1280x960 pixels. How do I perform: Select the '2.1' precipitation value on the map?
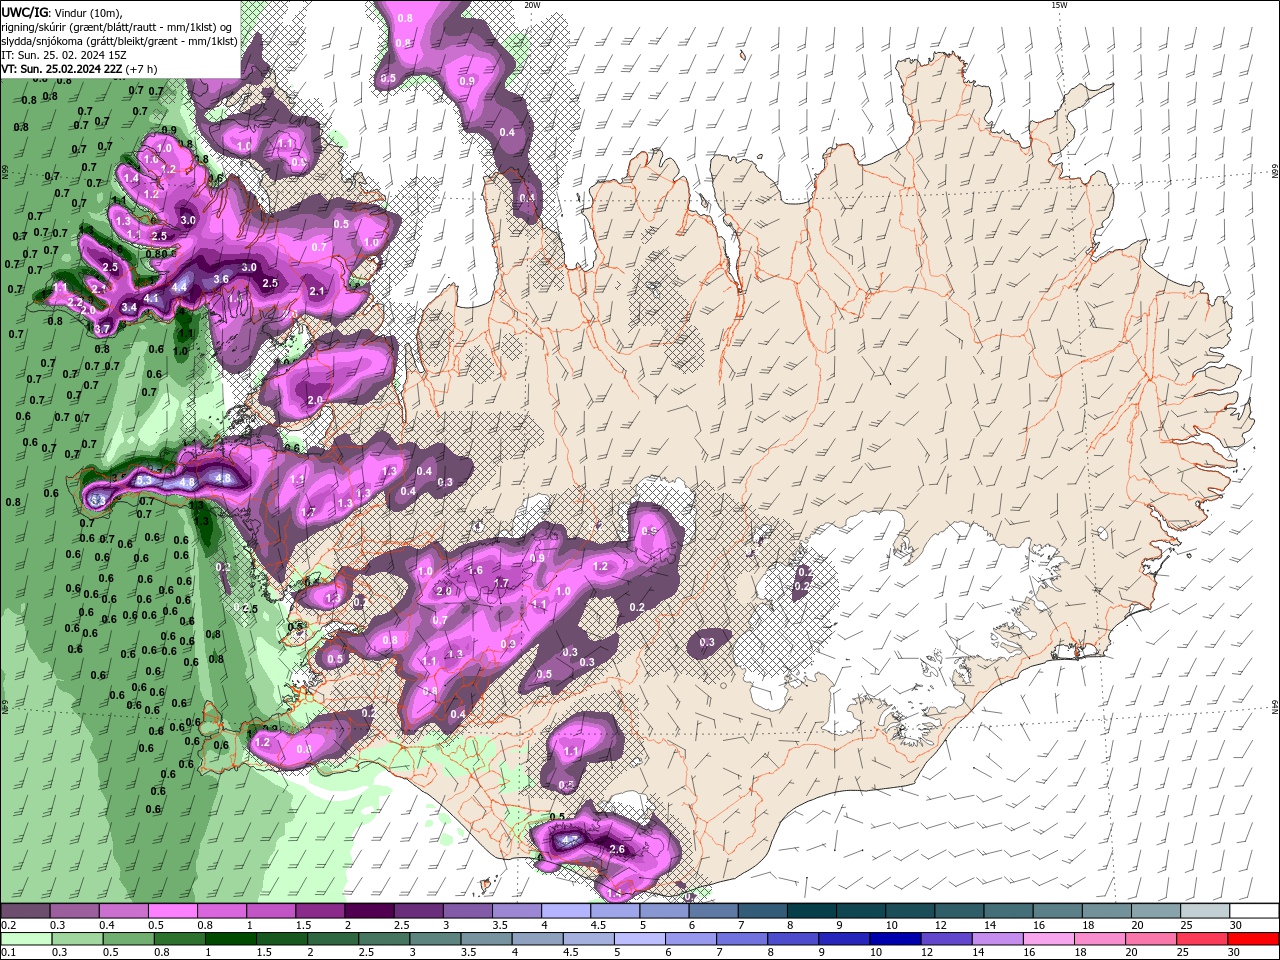317,291
